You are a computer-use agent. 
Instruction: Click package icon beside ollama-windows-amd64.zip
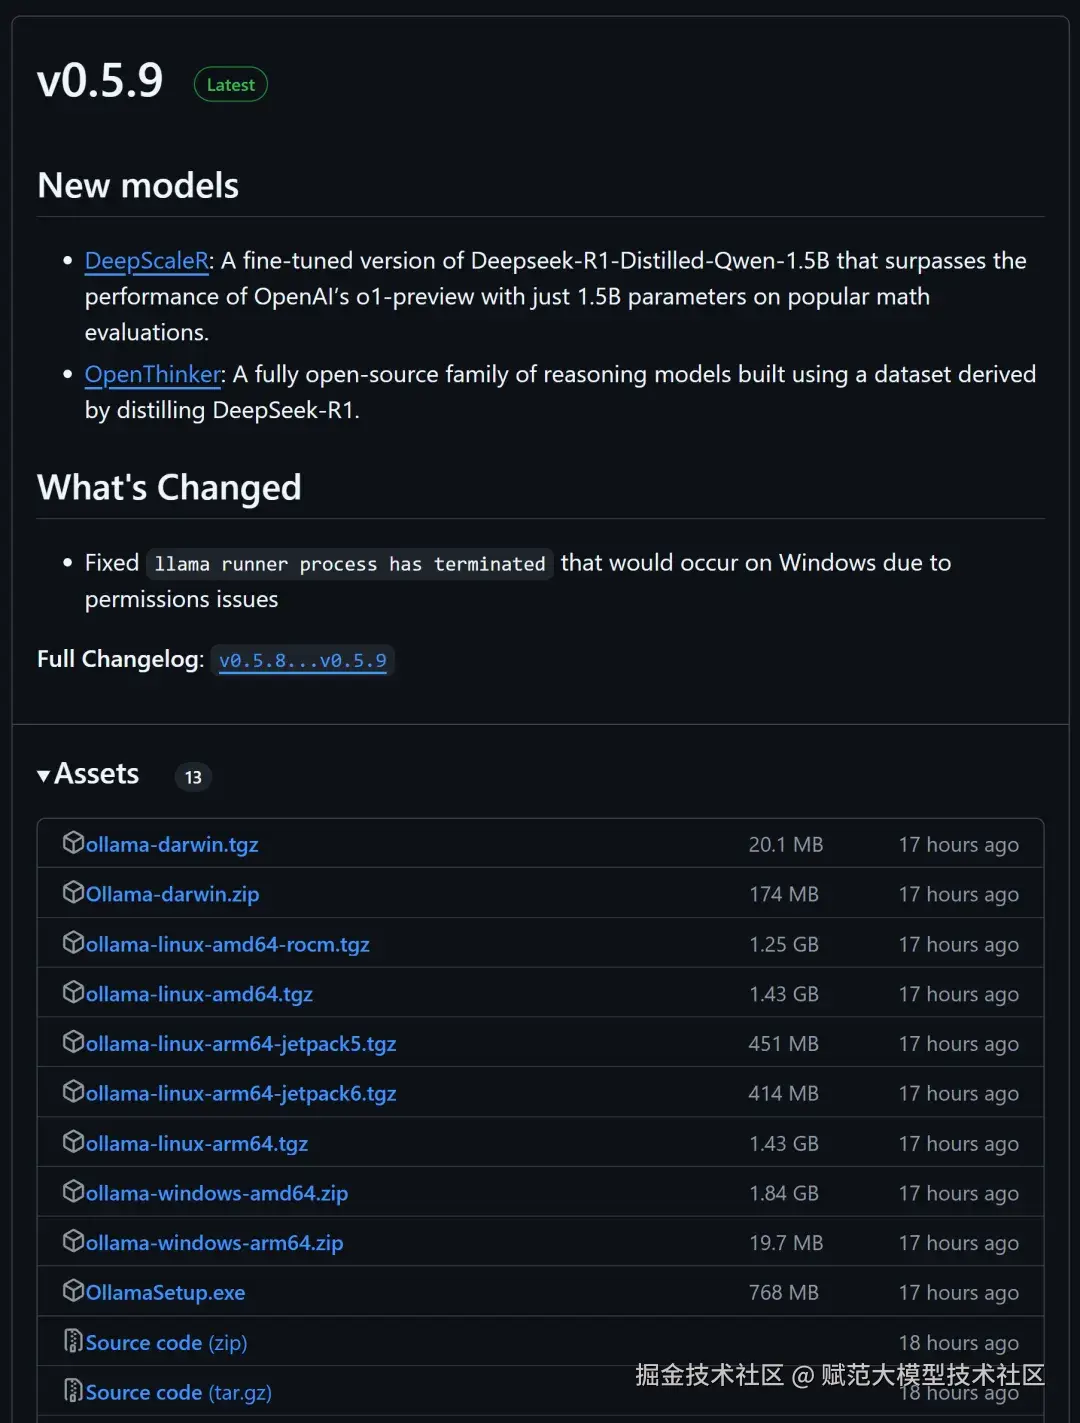pyautogui.click(x=73, y=1191)
